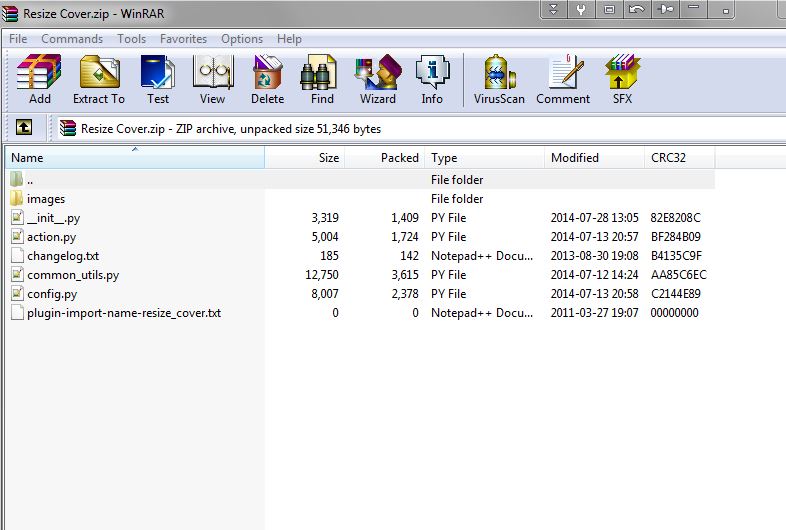The height and width of the screenshot is (530, 786).
Task: Click the Extract To toolbar icon
Action: [99, 79]
